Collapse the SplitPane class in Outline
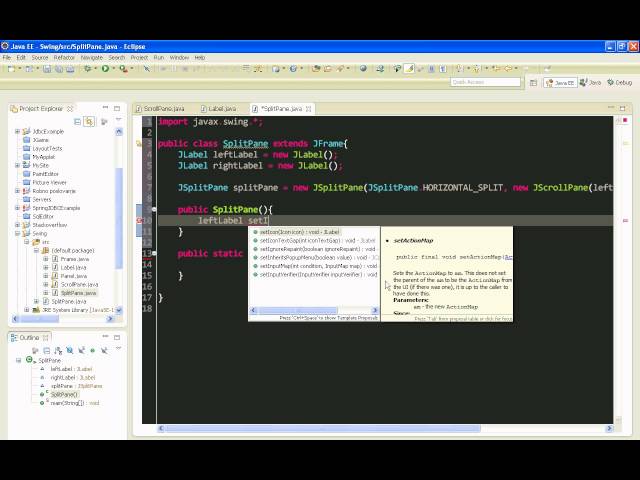The width and height of the screenshot is (640, 480). (18, 360)
